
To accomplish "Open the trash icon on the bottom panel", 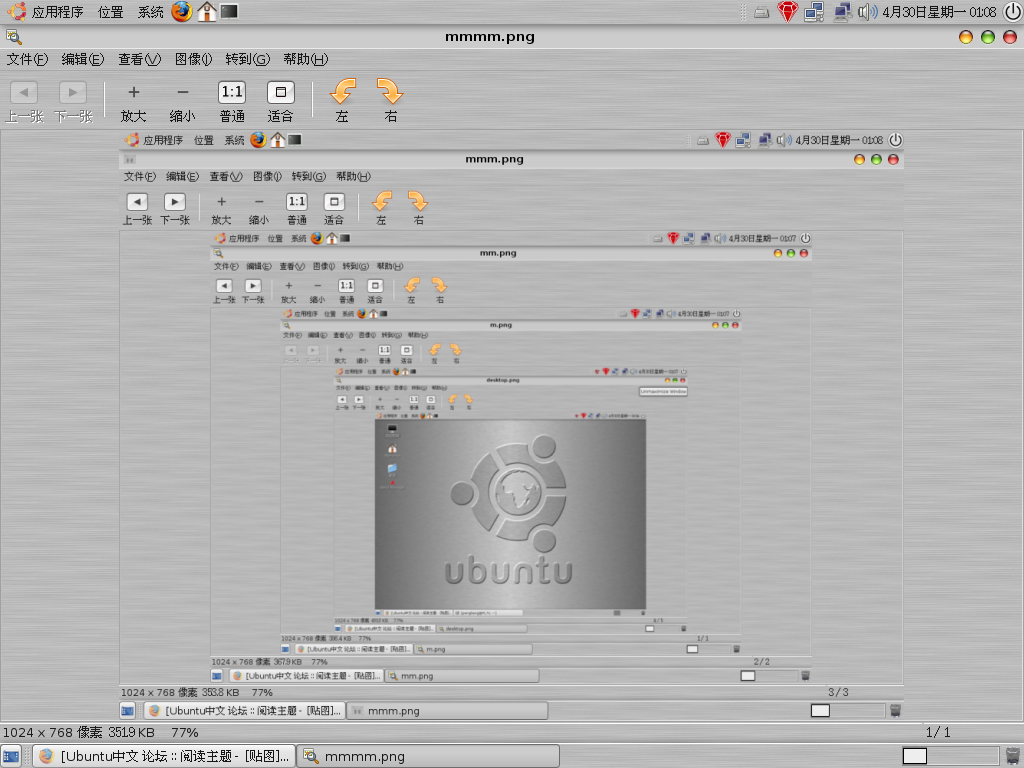I will coord(1013,756).
